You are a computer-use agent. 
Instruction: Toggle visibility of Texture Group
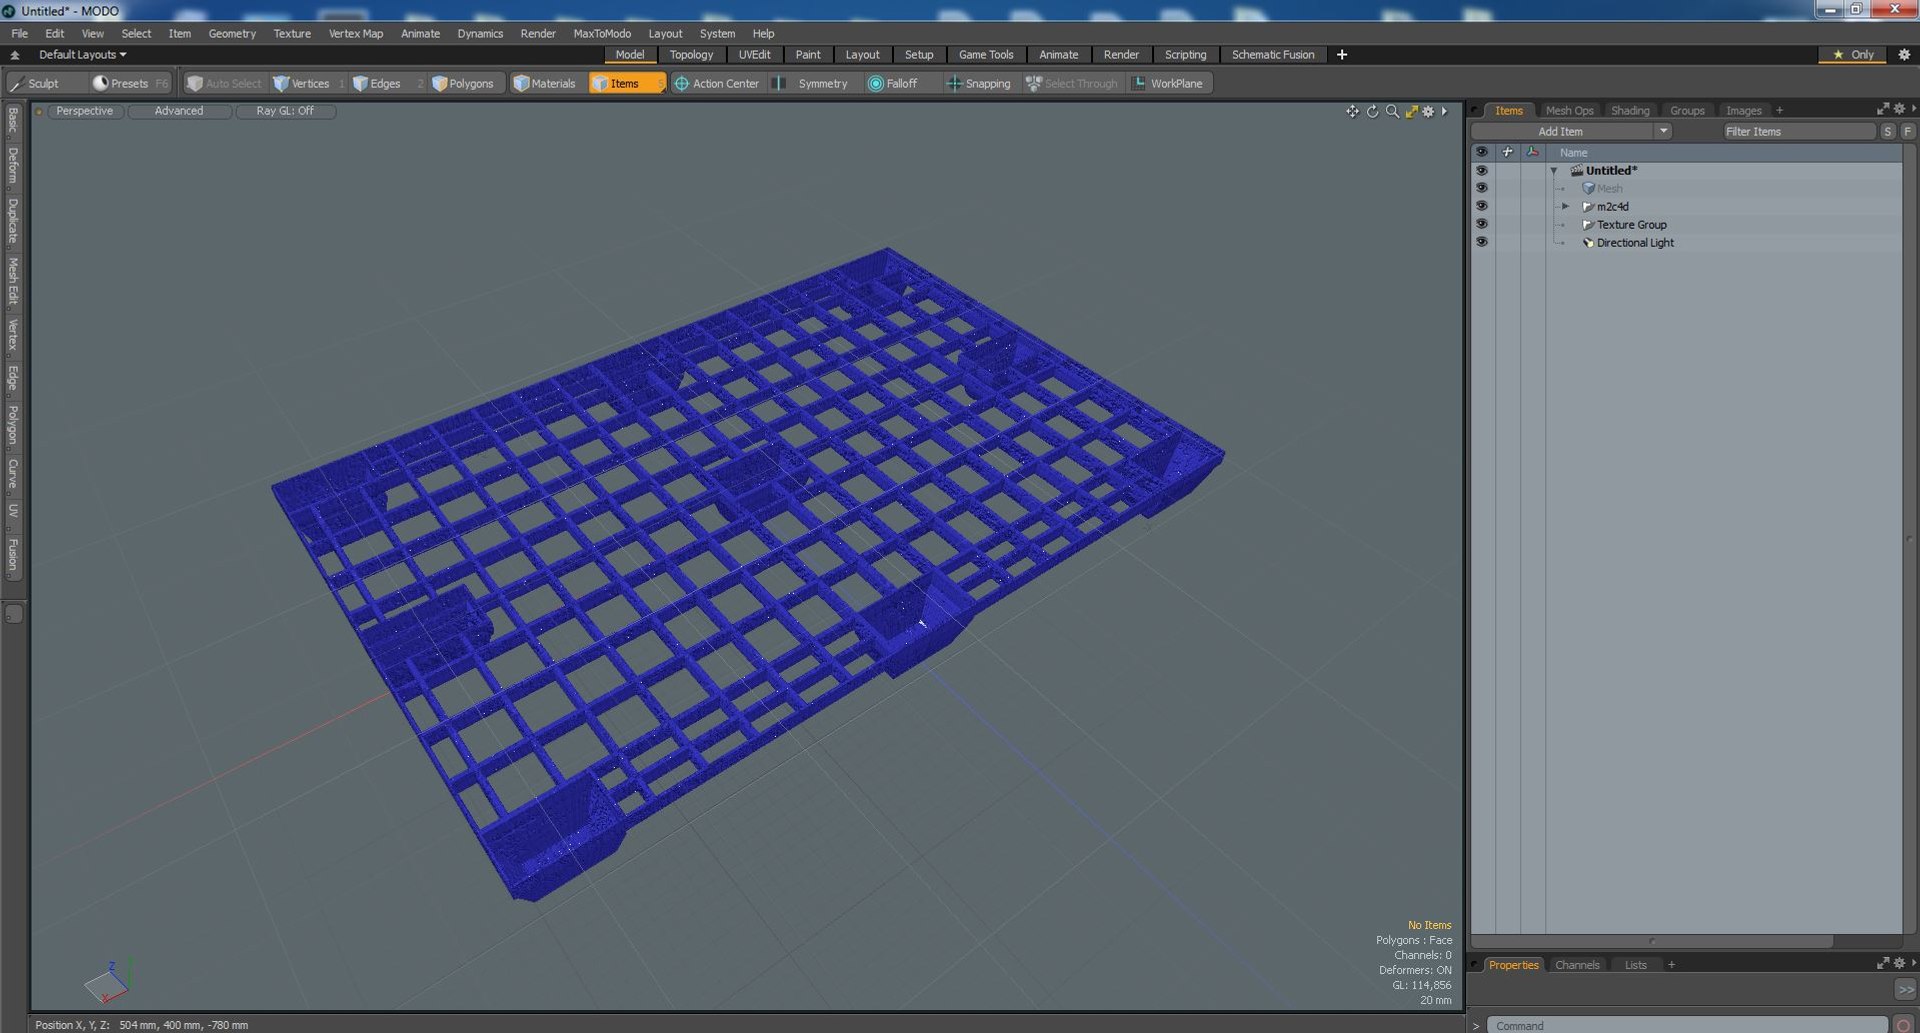pos(1481,224)
